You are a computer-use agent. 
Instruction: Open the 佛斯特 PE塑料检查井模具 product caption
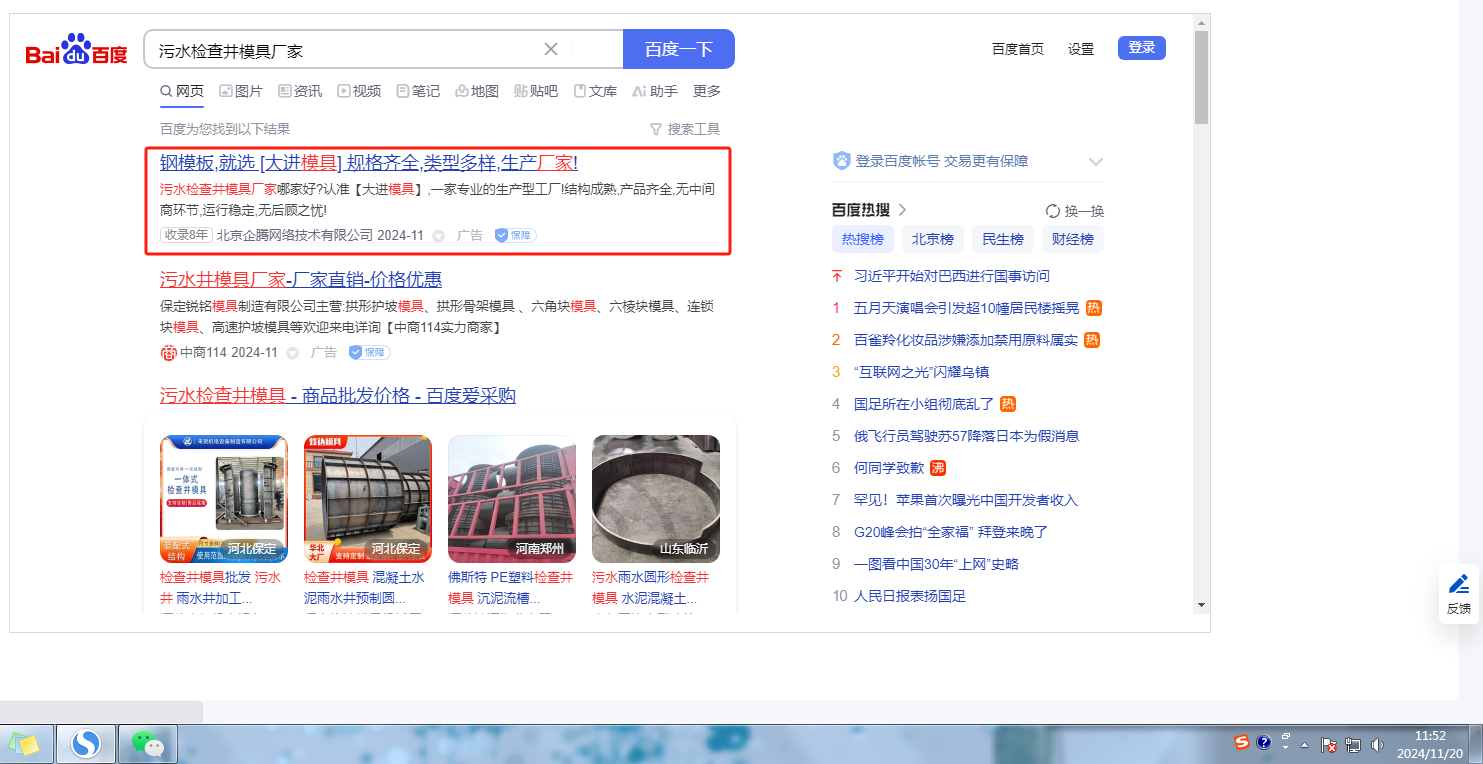coord(511,588)
